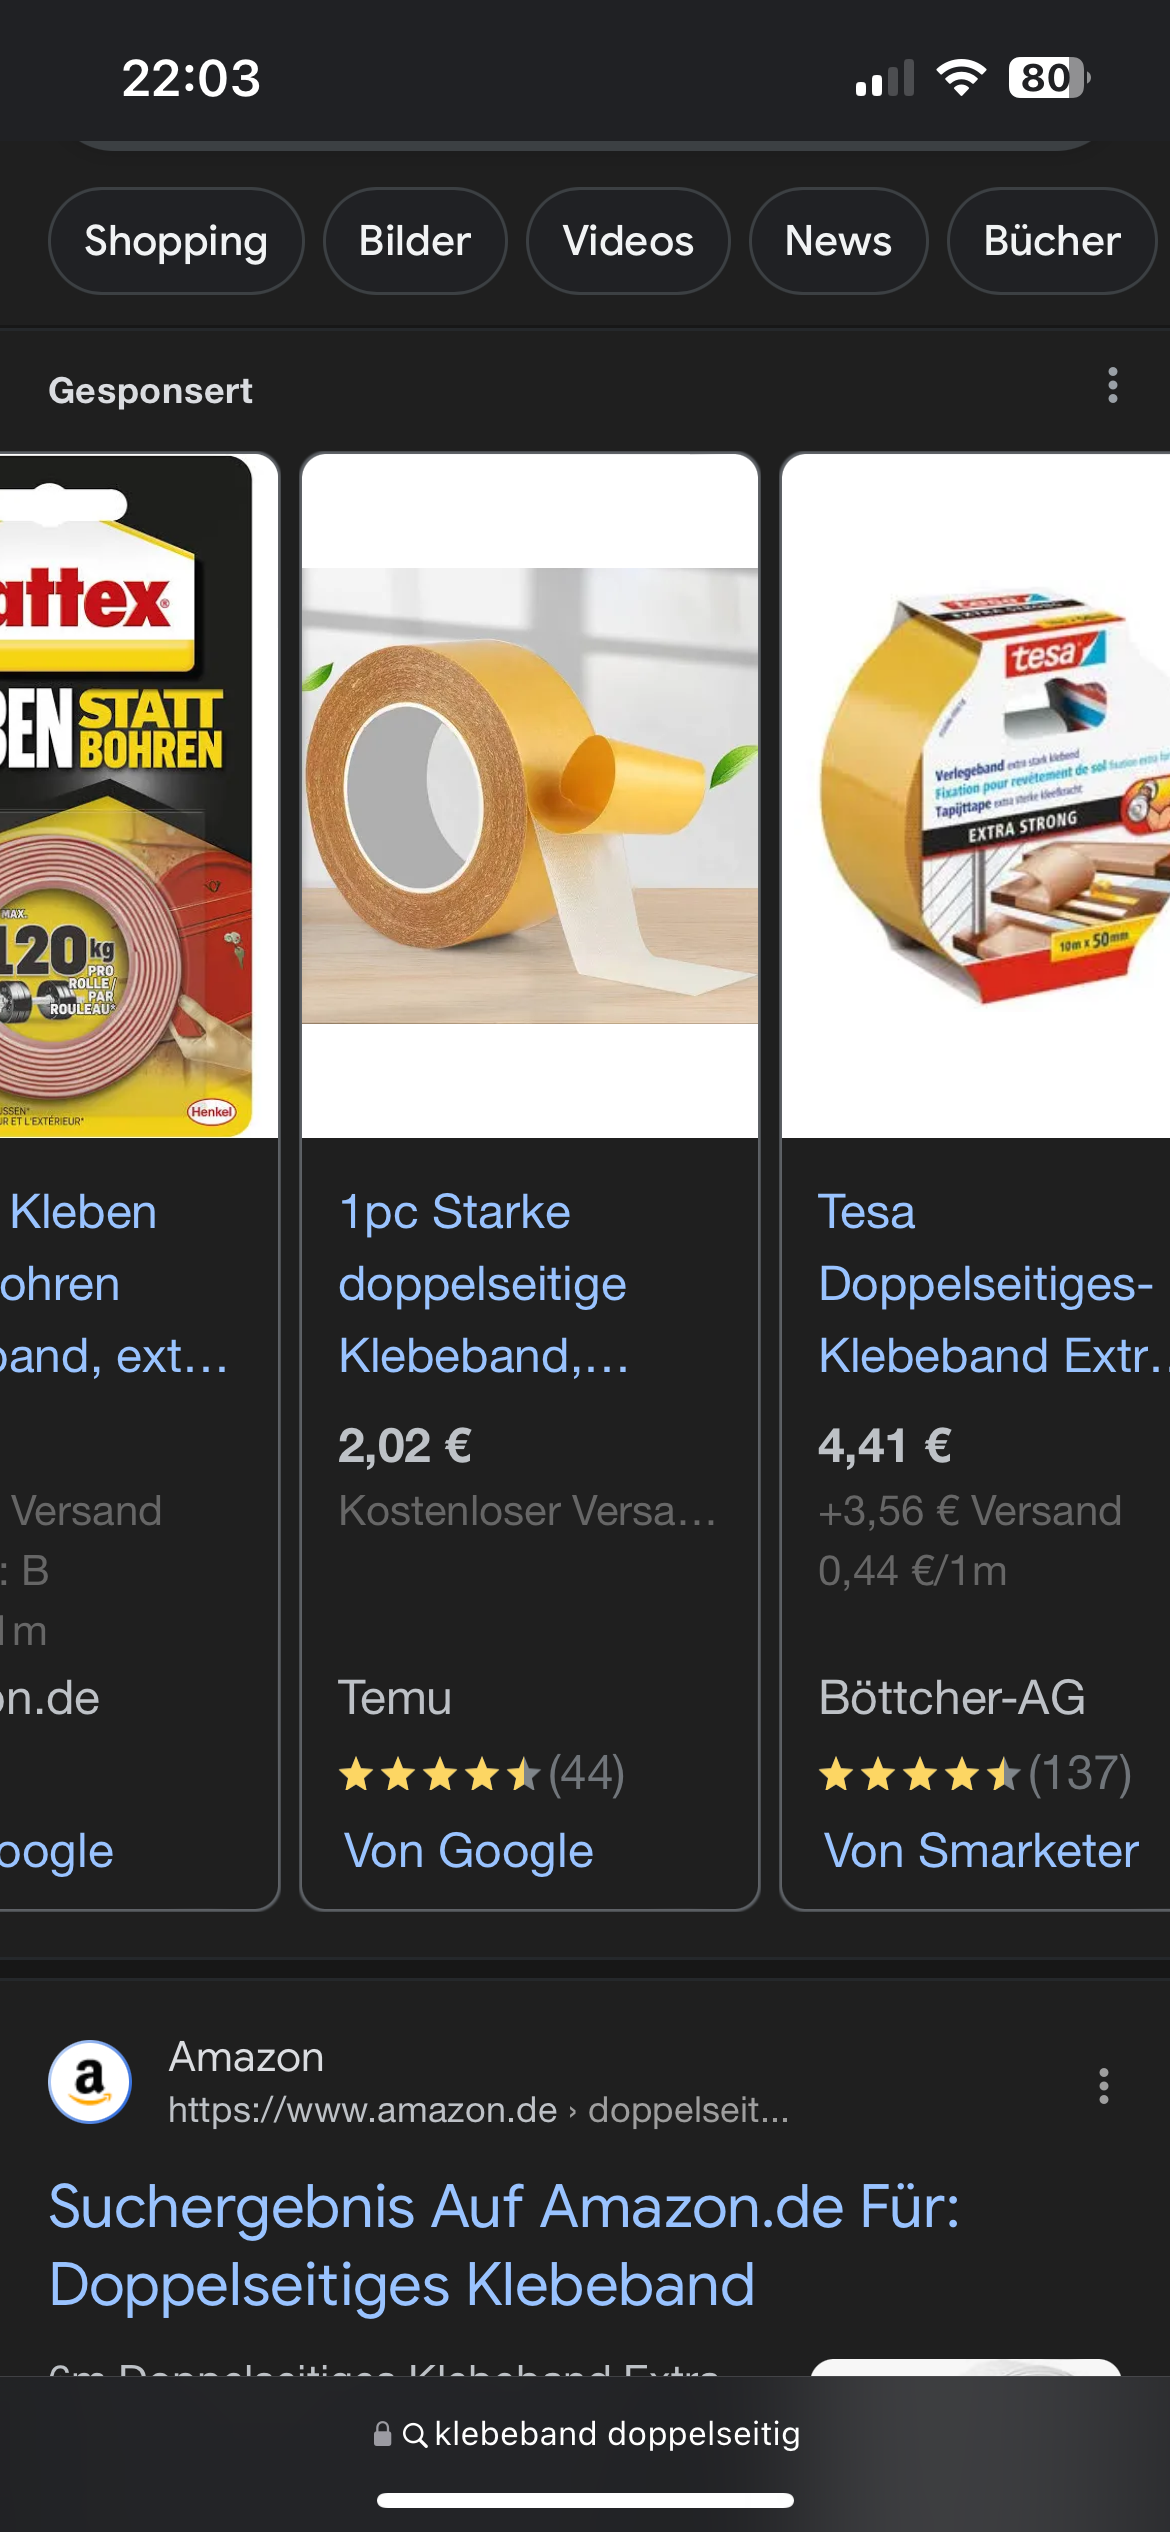Image resolution: width=1170 pixels, height=2532 pixels.
Task: Tap the battery indicator in status bar
Action: pos(1049,78)
